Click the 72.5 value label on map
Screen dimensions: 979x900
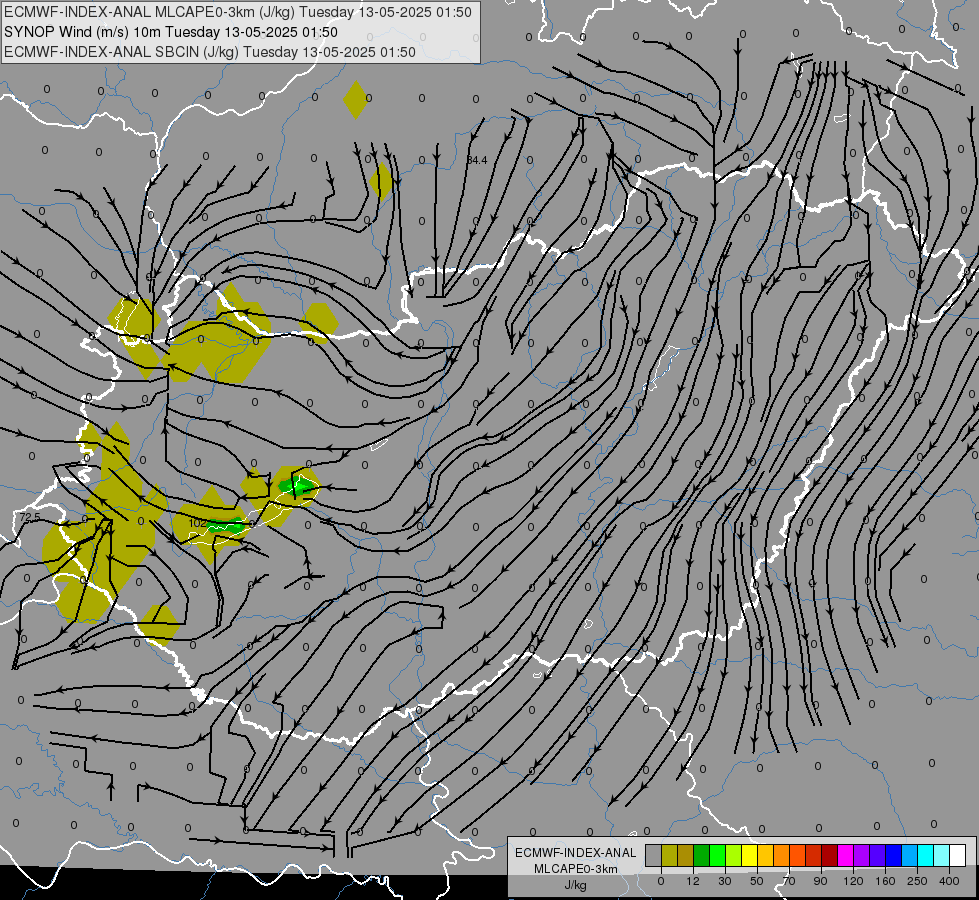(x=29, y=517)
